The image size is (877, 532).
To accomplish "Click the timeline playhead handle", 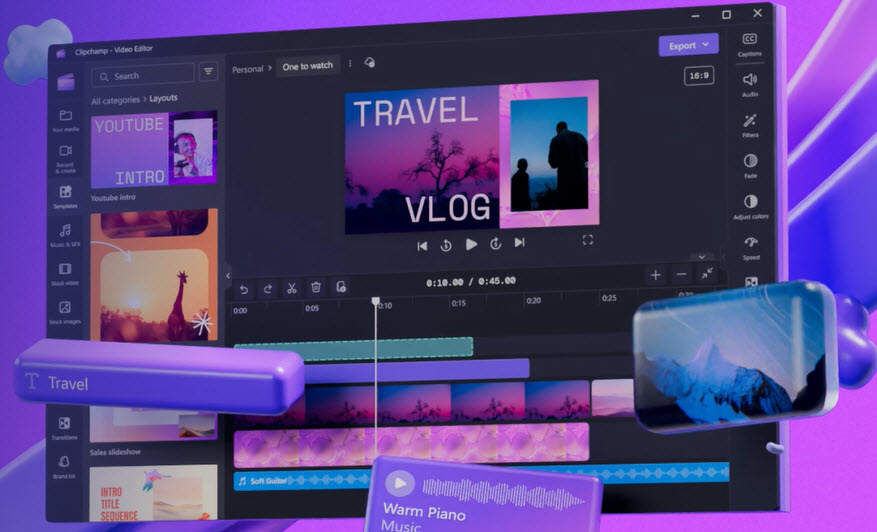I will click(376, 301).
